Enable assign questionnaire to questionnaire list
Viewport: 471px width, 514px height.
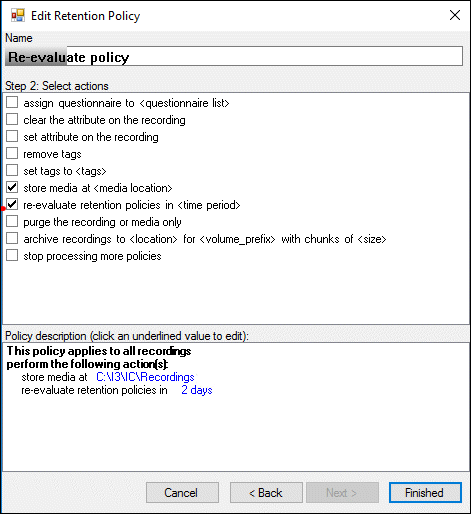click(12, 103)
